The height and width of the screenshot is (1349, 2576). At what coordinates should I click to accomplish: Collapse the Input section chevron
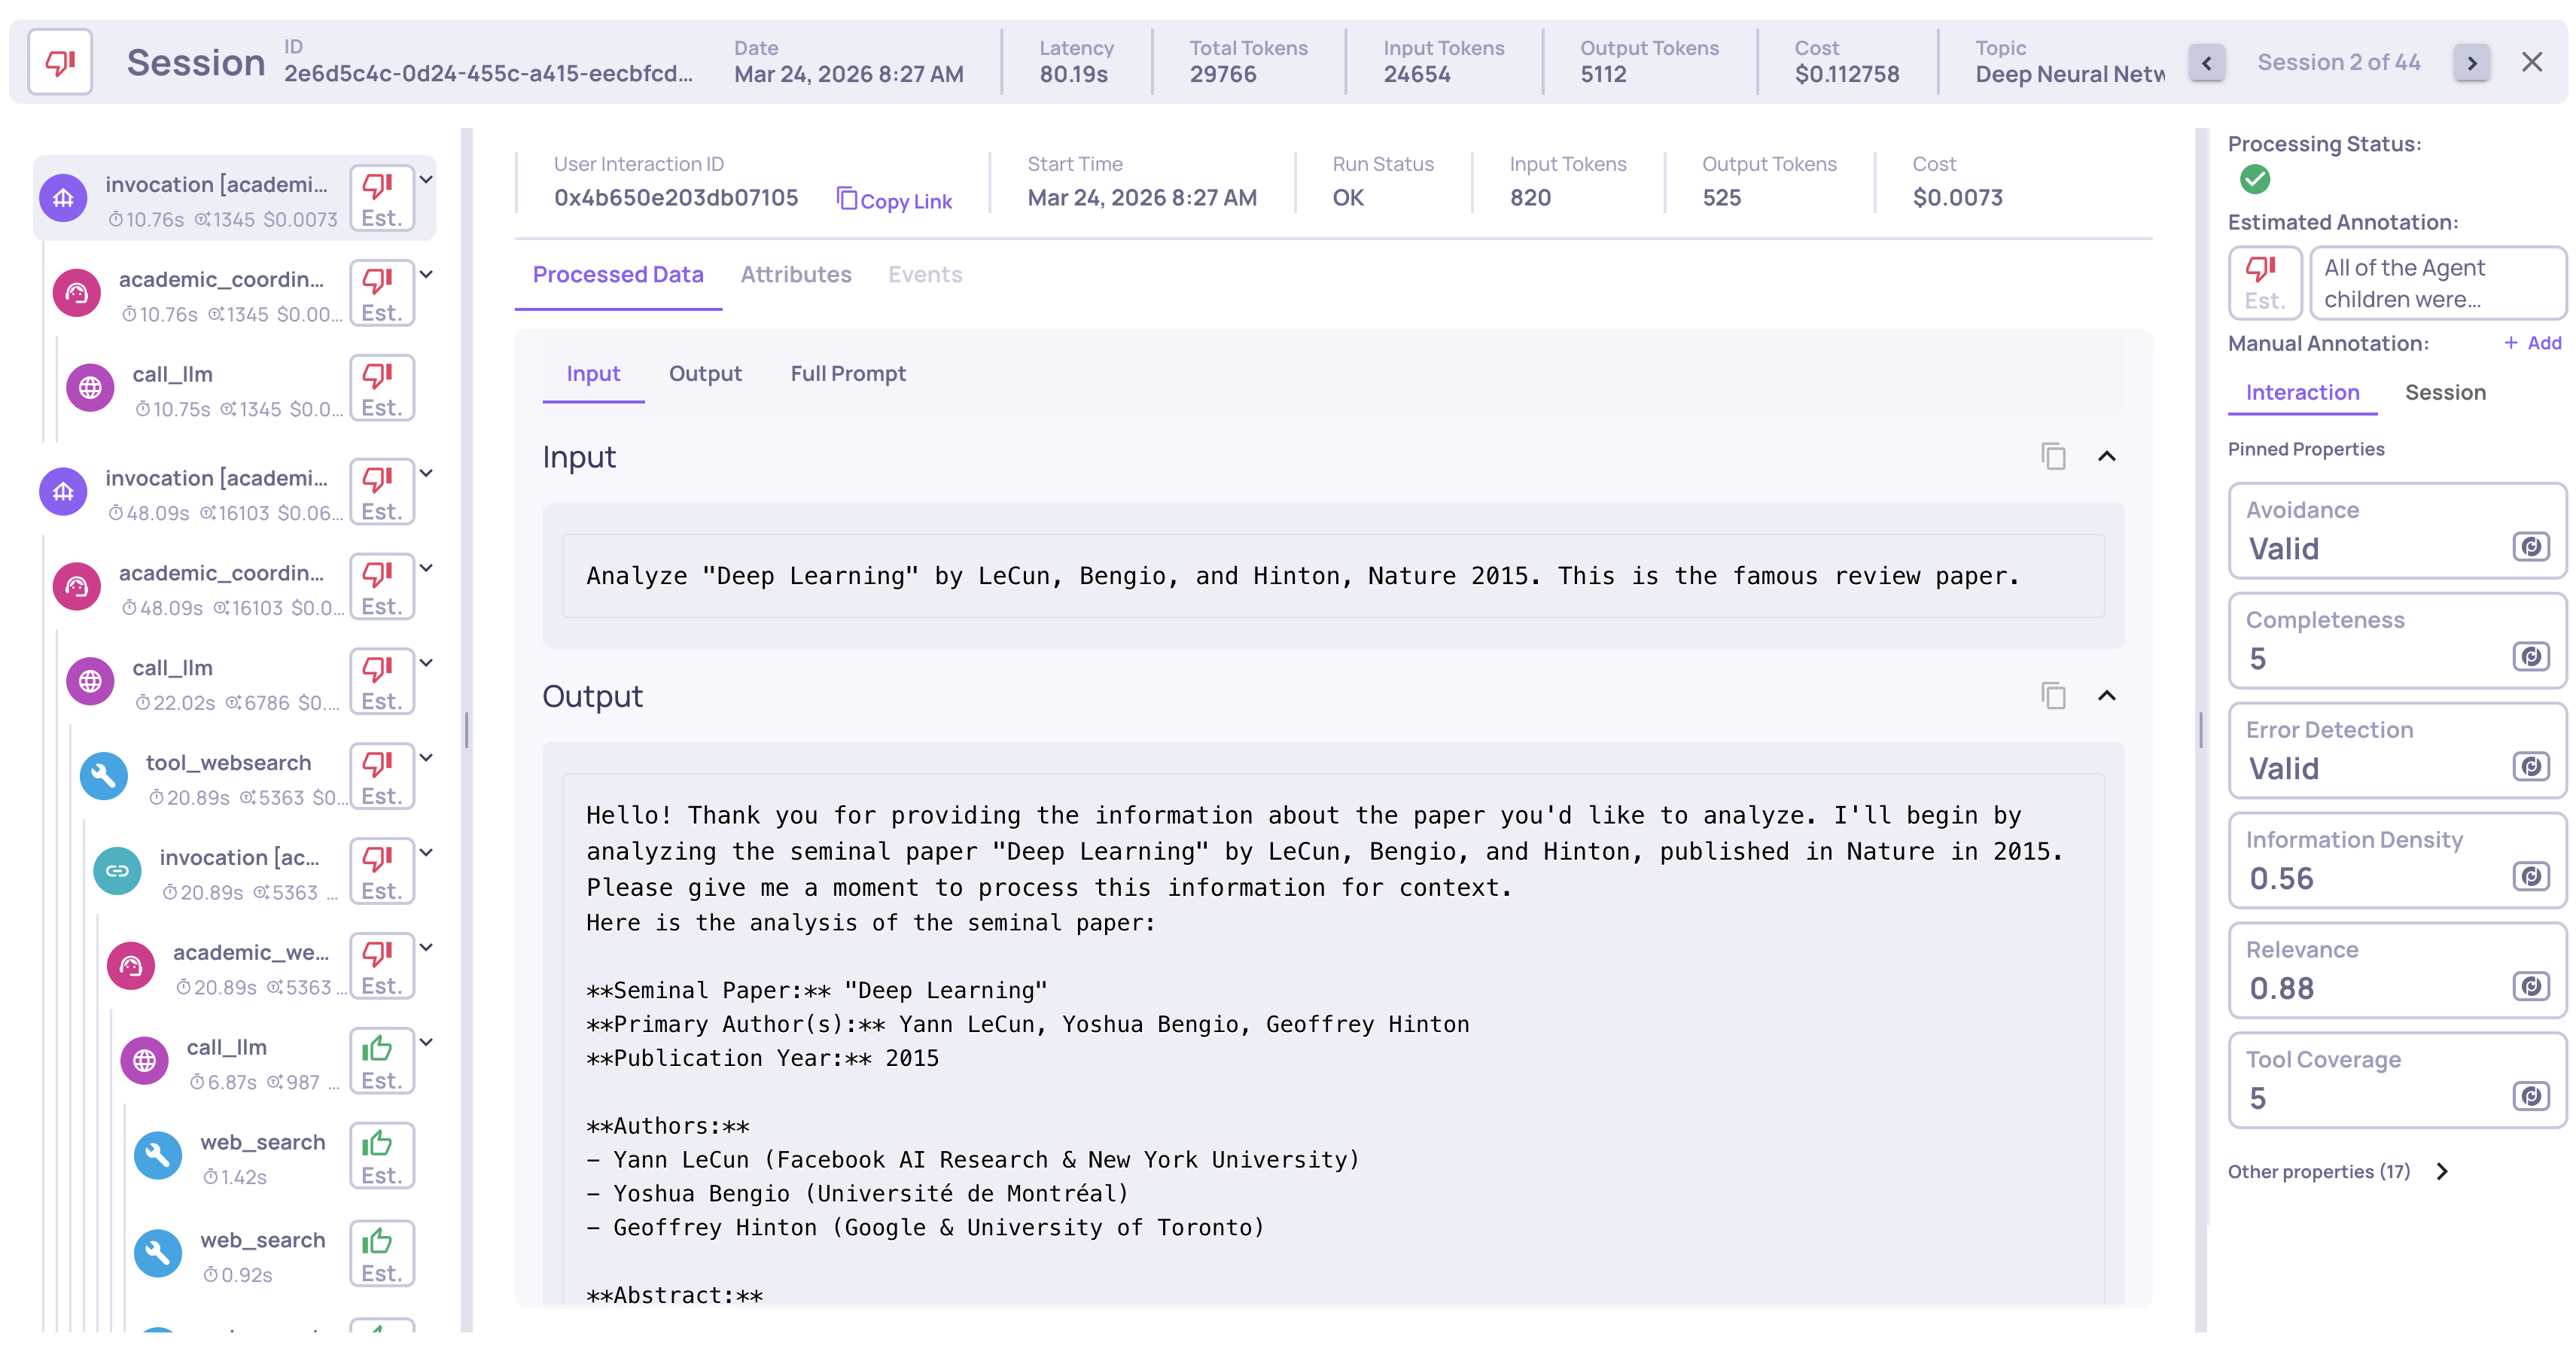click(2106, 457)
